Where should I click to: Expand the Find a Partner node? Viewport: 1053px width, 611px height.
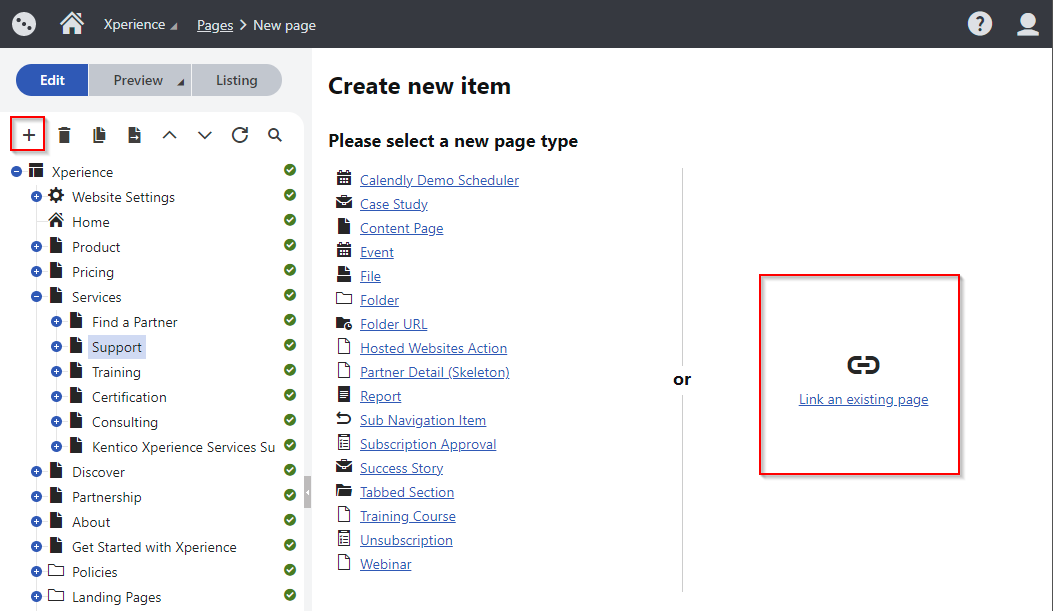[56, 322]
